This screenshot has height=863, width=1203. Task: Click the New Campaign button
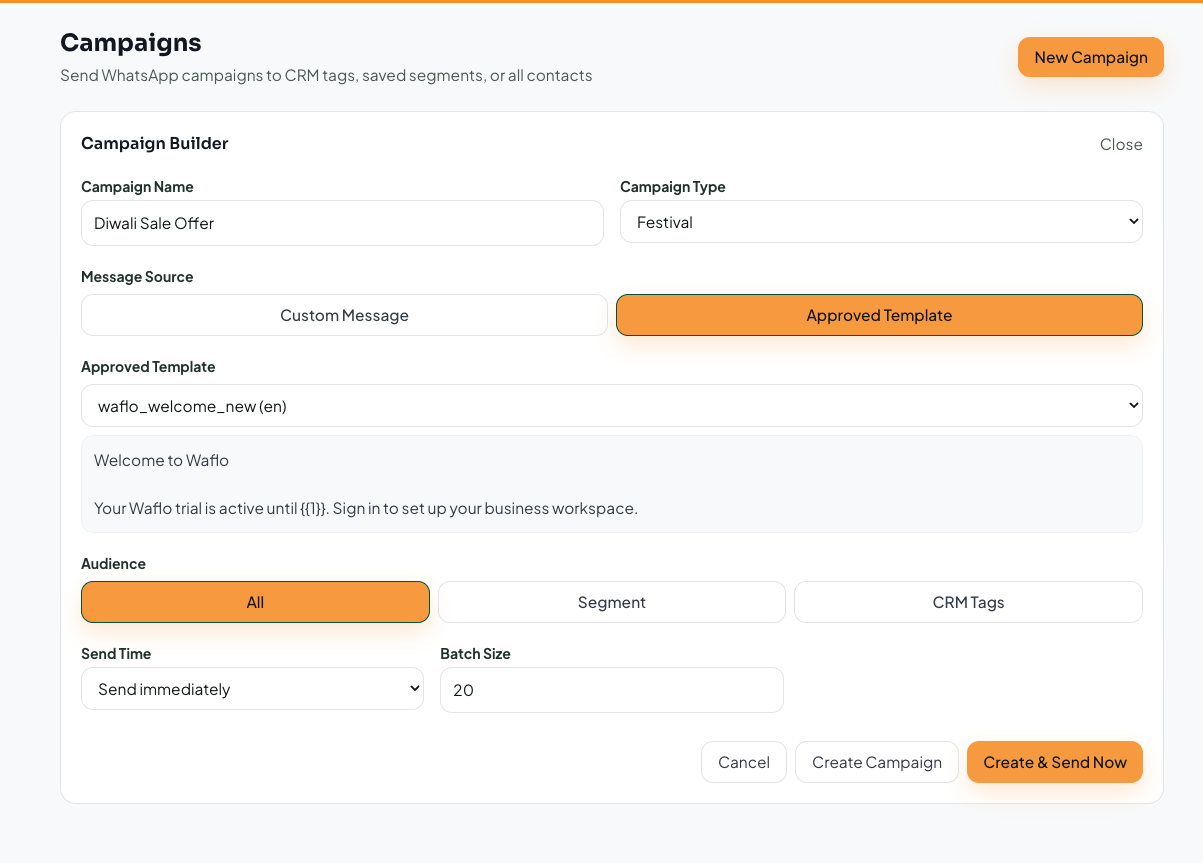point(1090,57)
